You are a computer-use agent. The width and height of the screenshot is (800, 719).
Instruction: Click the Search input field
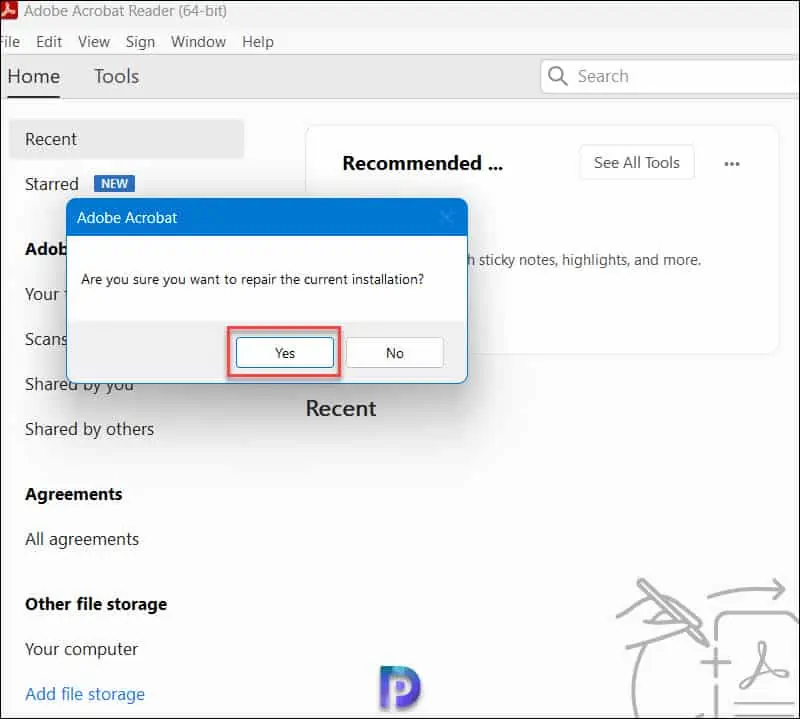coord(670,76)
